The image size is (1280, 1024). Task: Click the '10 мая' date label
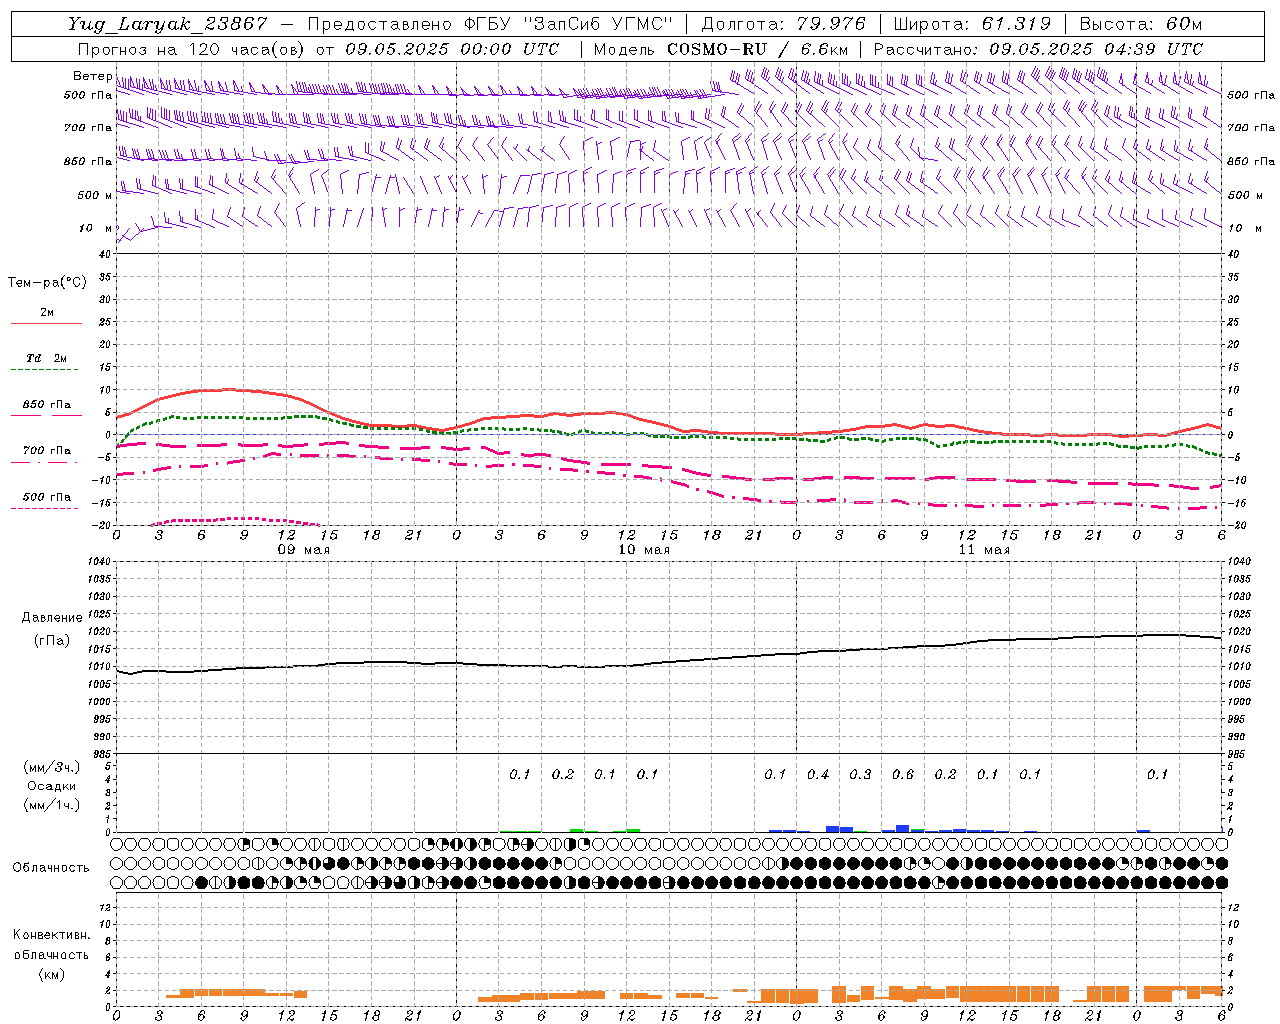point(644,550)
